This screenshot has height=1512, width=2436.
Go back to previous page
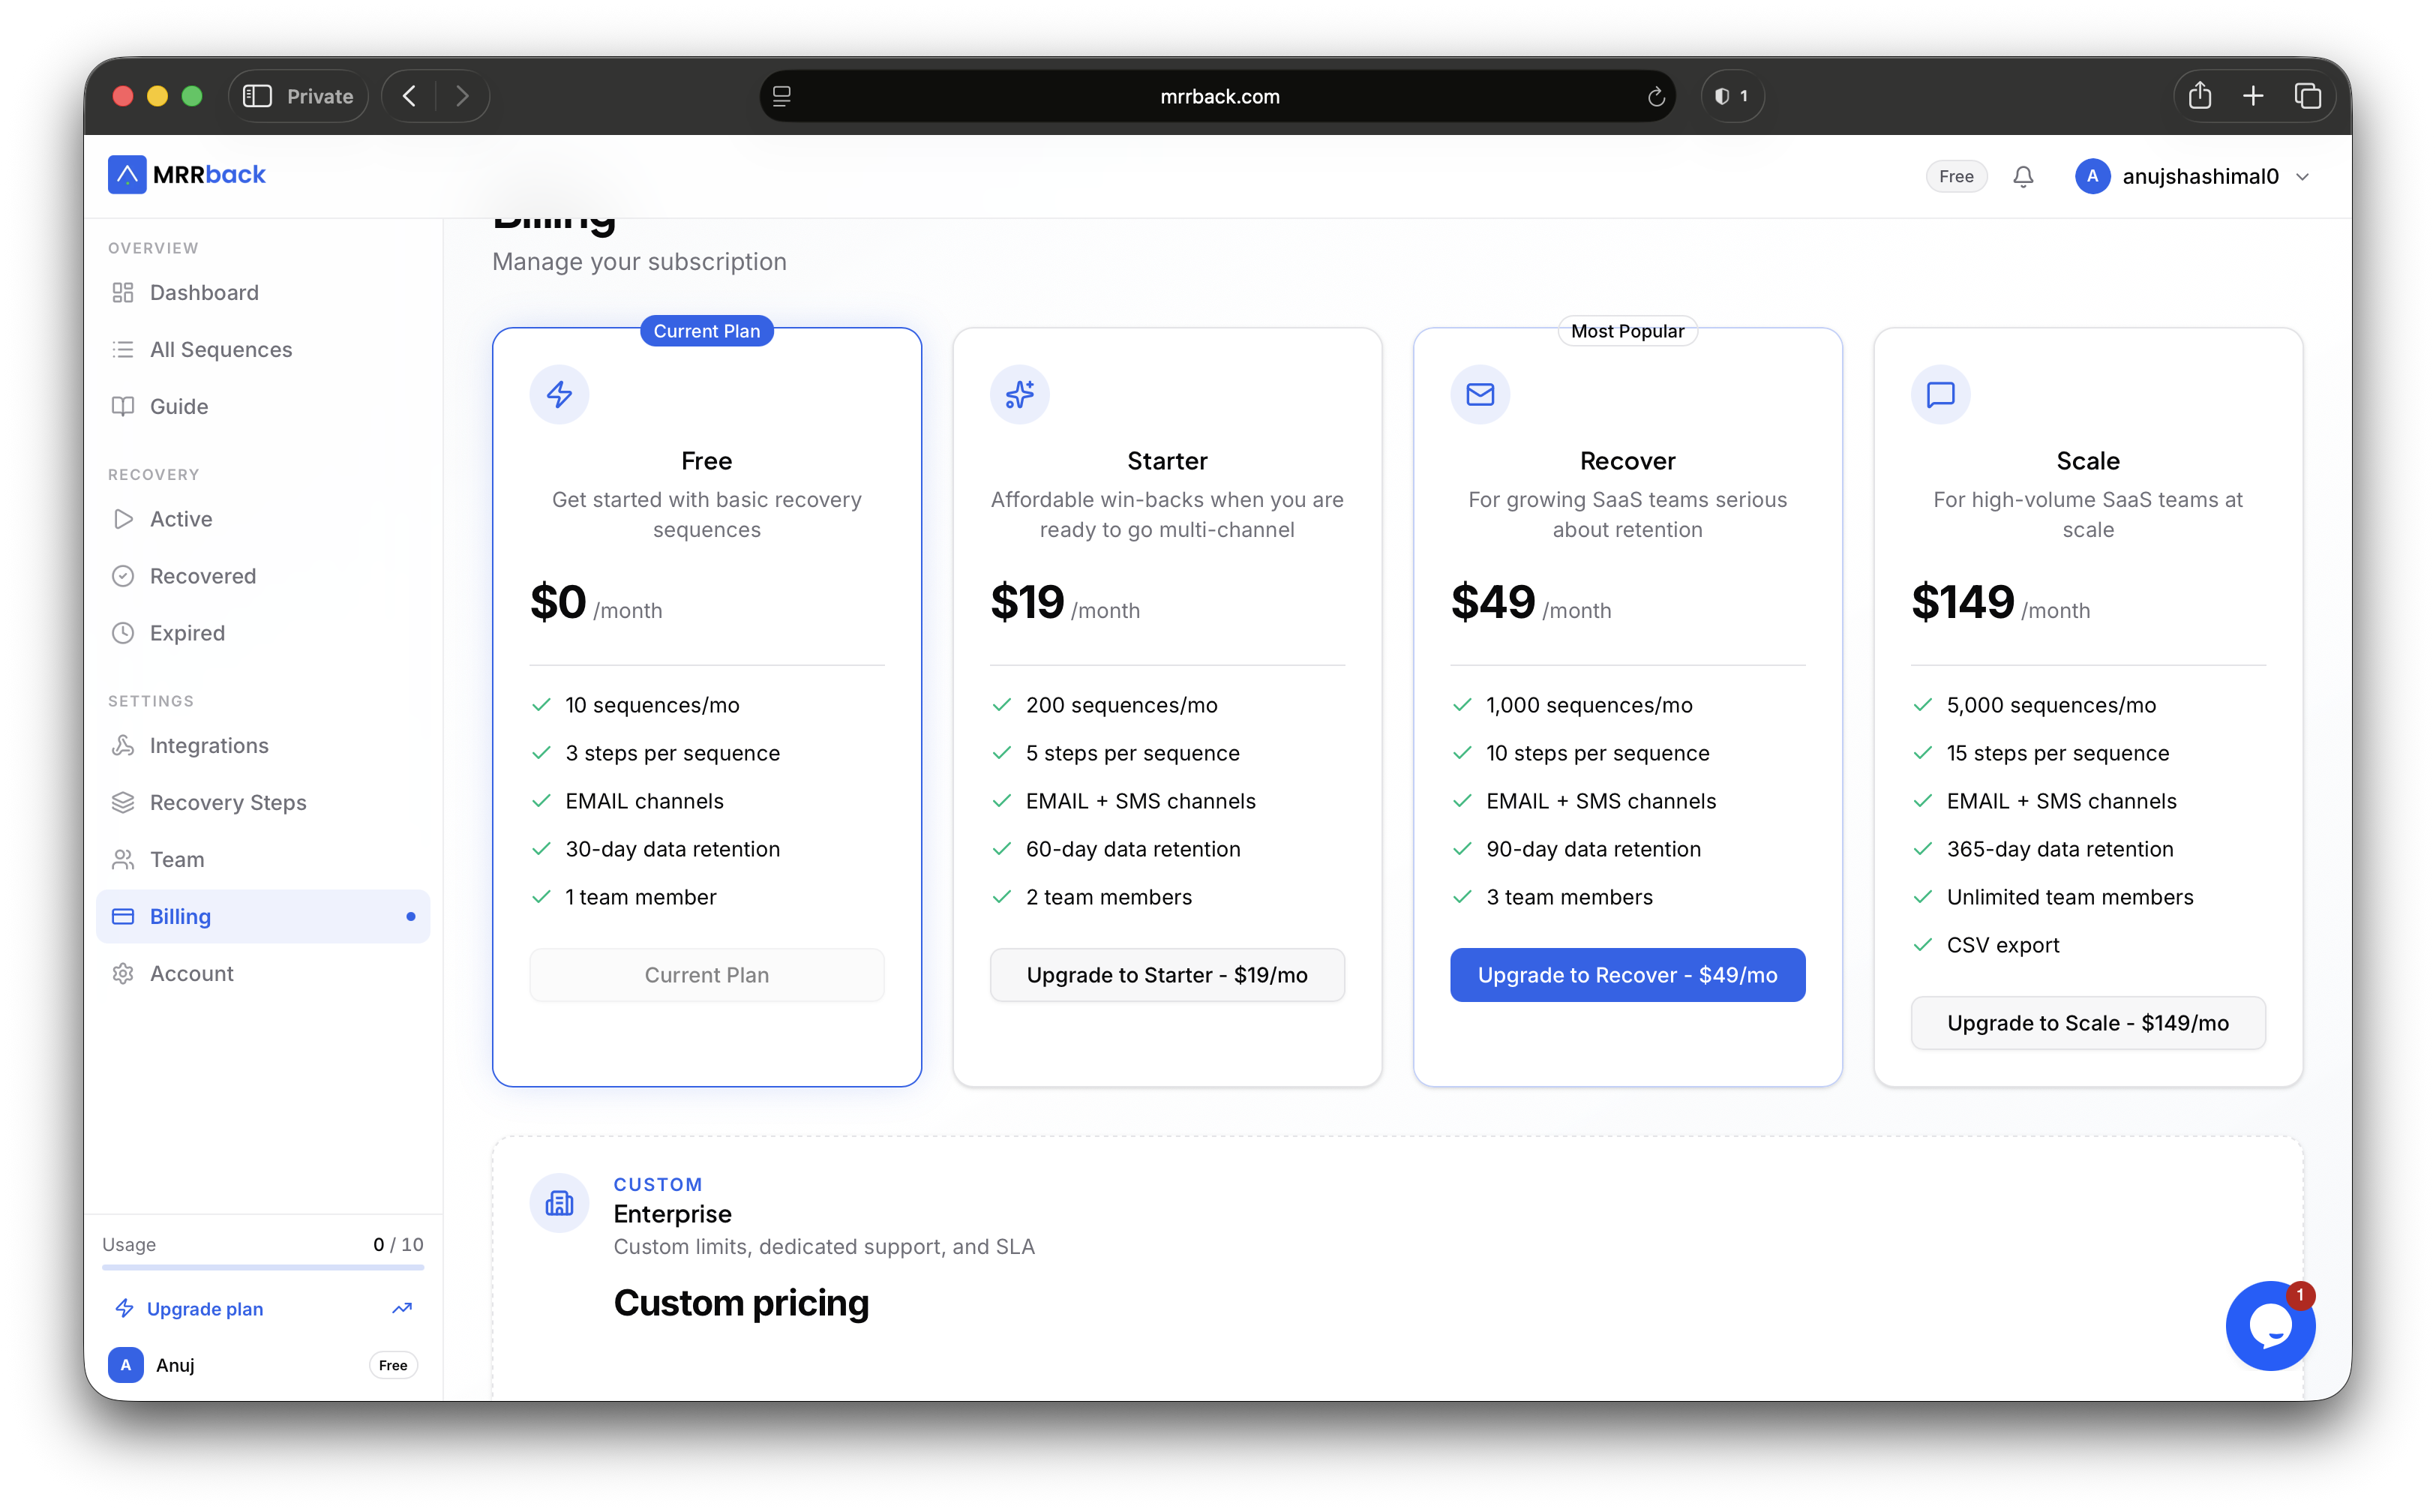[x=409, y=96]
